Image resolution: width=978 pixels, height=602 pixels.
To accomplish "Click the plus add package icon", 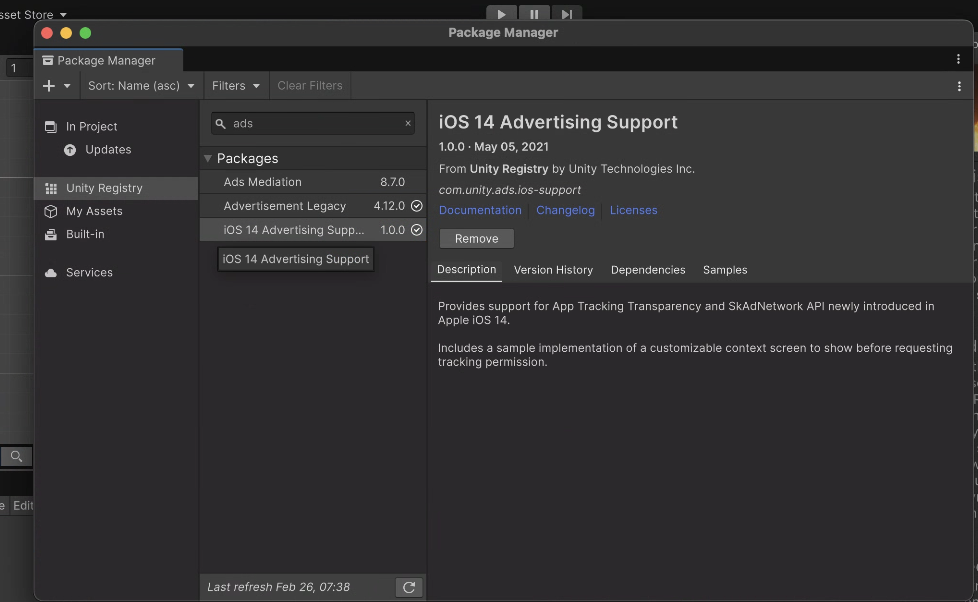I will [49, 86].
